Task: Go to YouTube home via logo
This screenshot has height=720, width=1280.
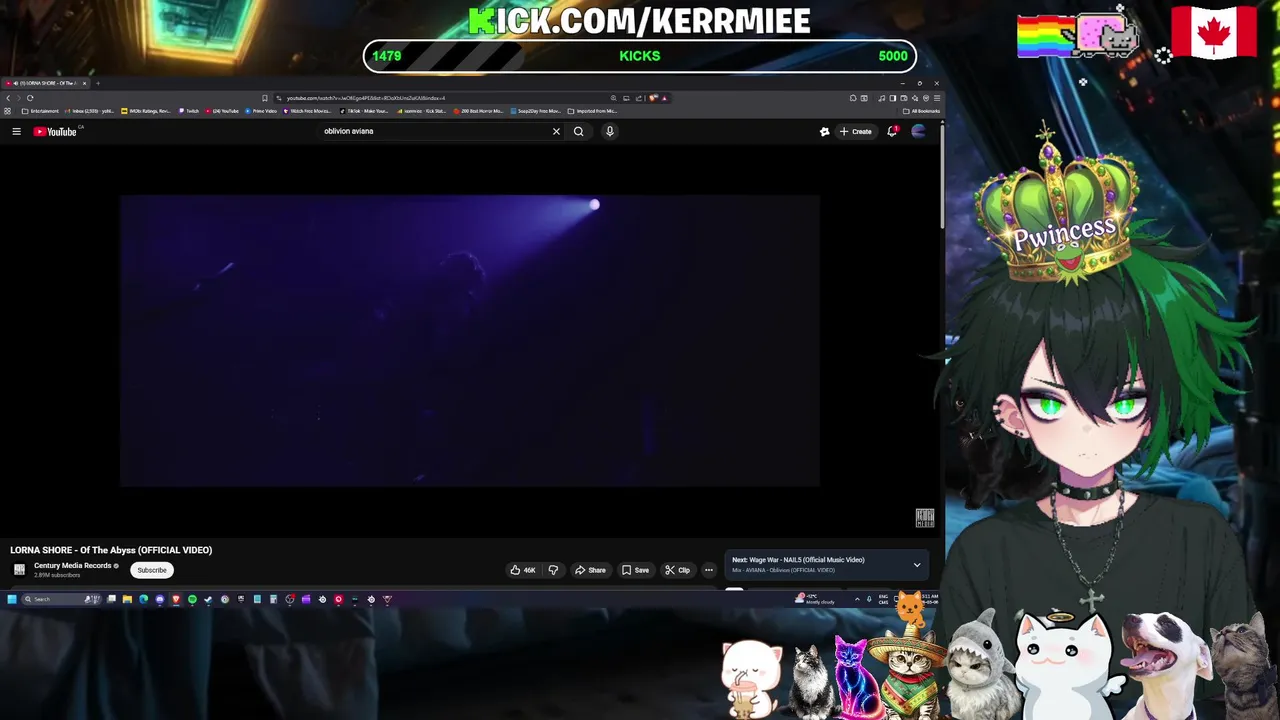Action: click(x=56, y=131)
